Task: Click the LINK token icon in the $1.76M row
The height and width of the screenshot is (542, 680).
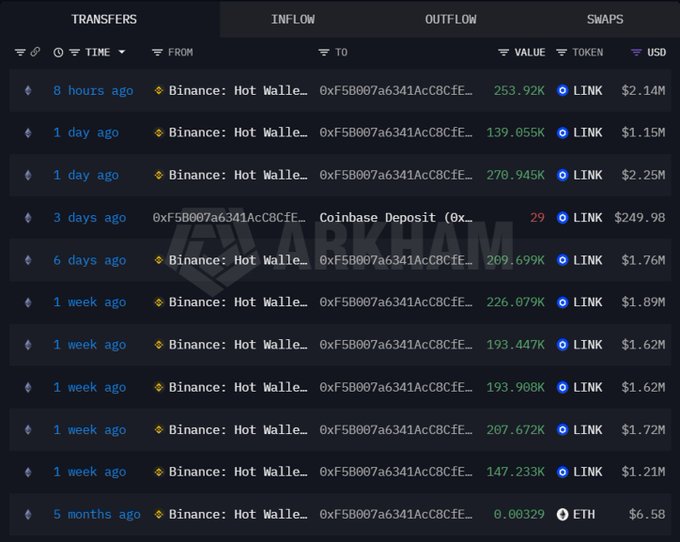Action: point(562,260)
